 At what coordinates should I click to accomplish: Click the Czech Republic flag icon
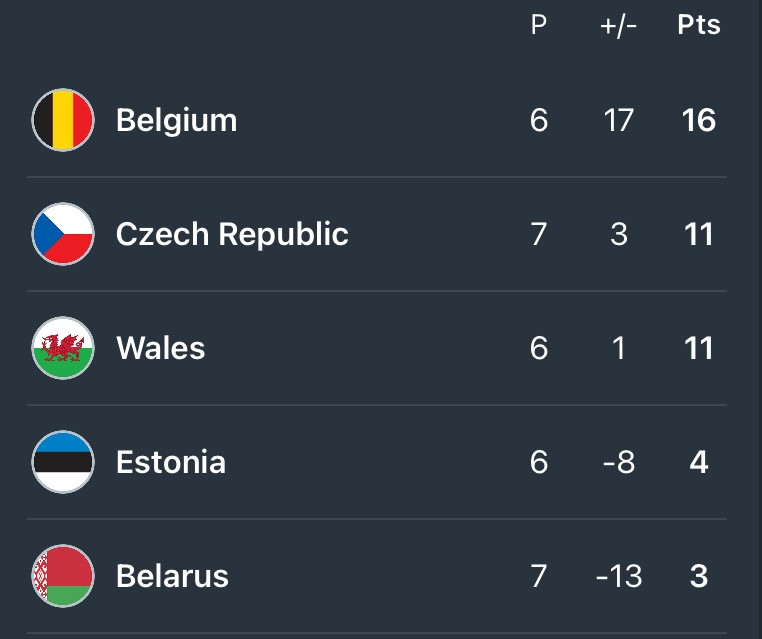pos(63,234)
